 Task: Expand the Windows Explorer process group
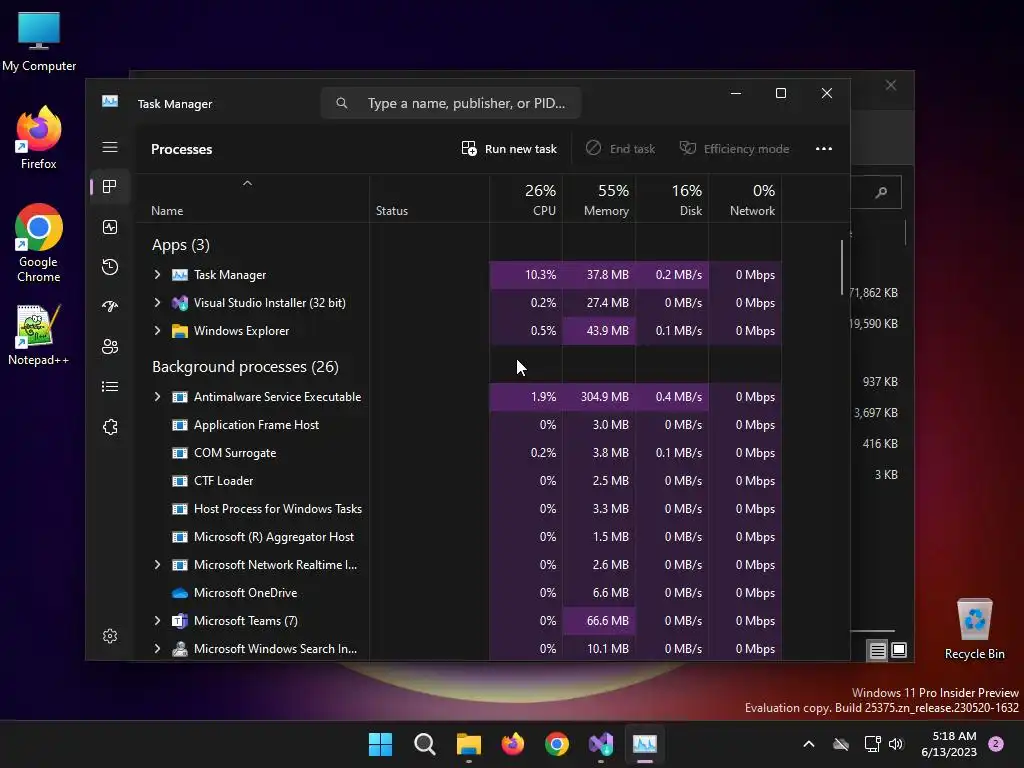157,331
